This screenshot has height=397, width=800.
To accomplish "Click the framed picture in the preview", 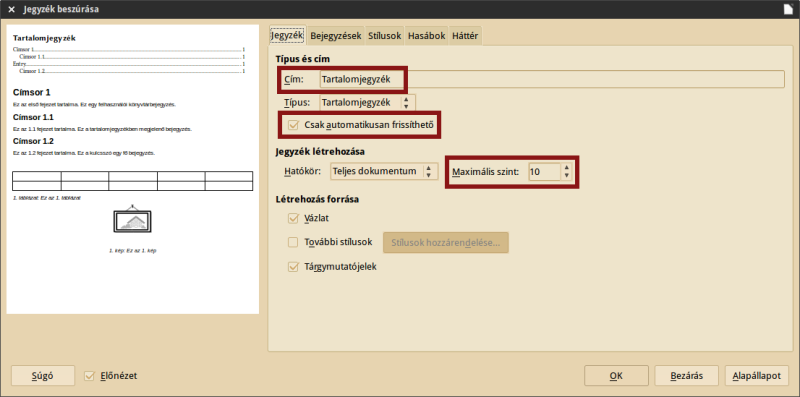I will click(132, 219).
